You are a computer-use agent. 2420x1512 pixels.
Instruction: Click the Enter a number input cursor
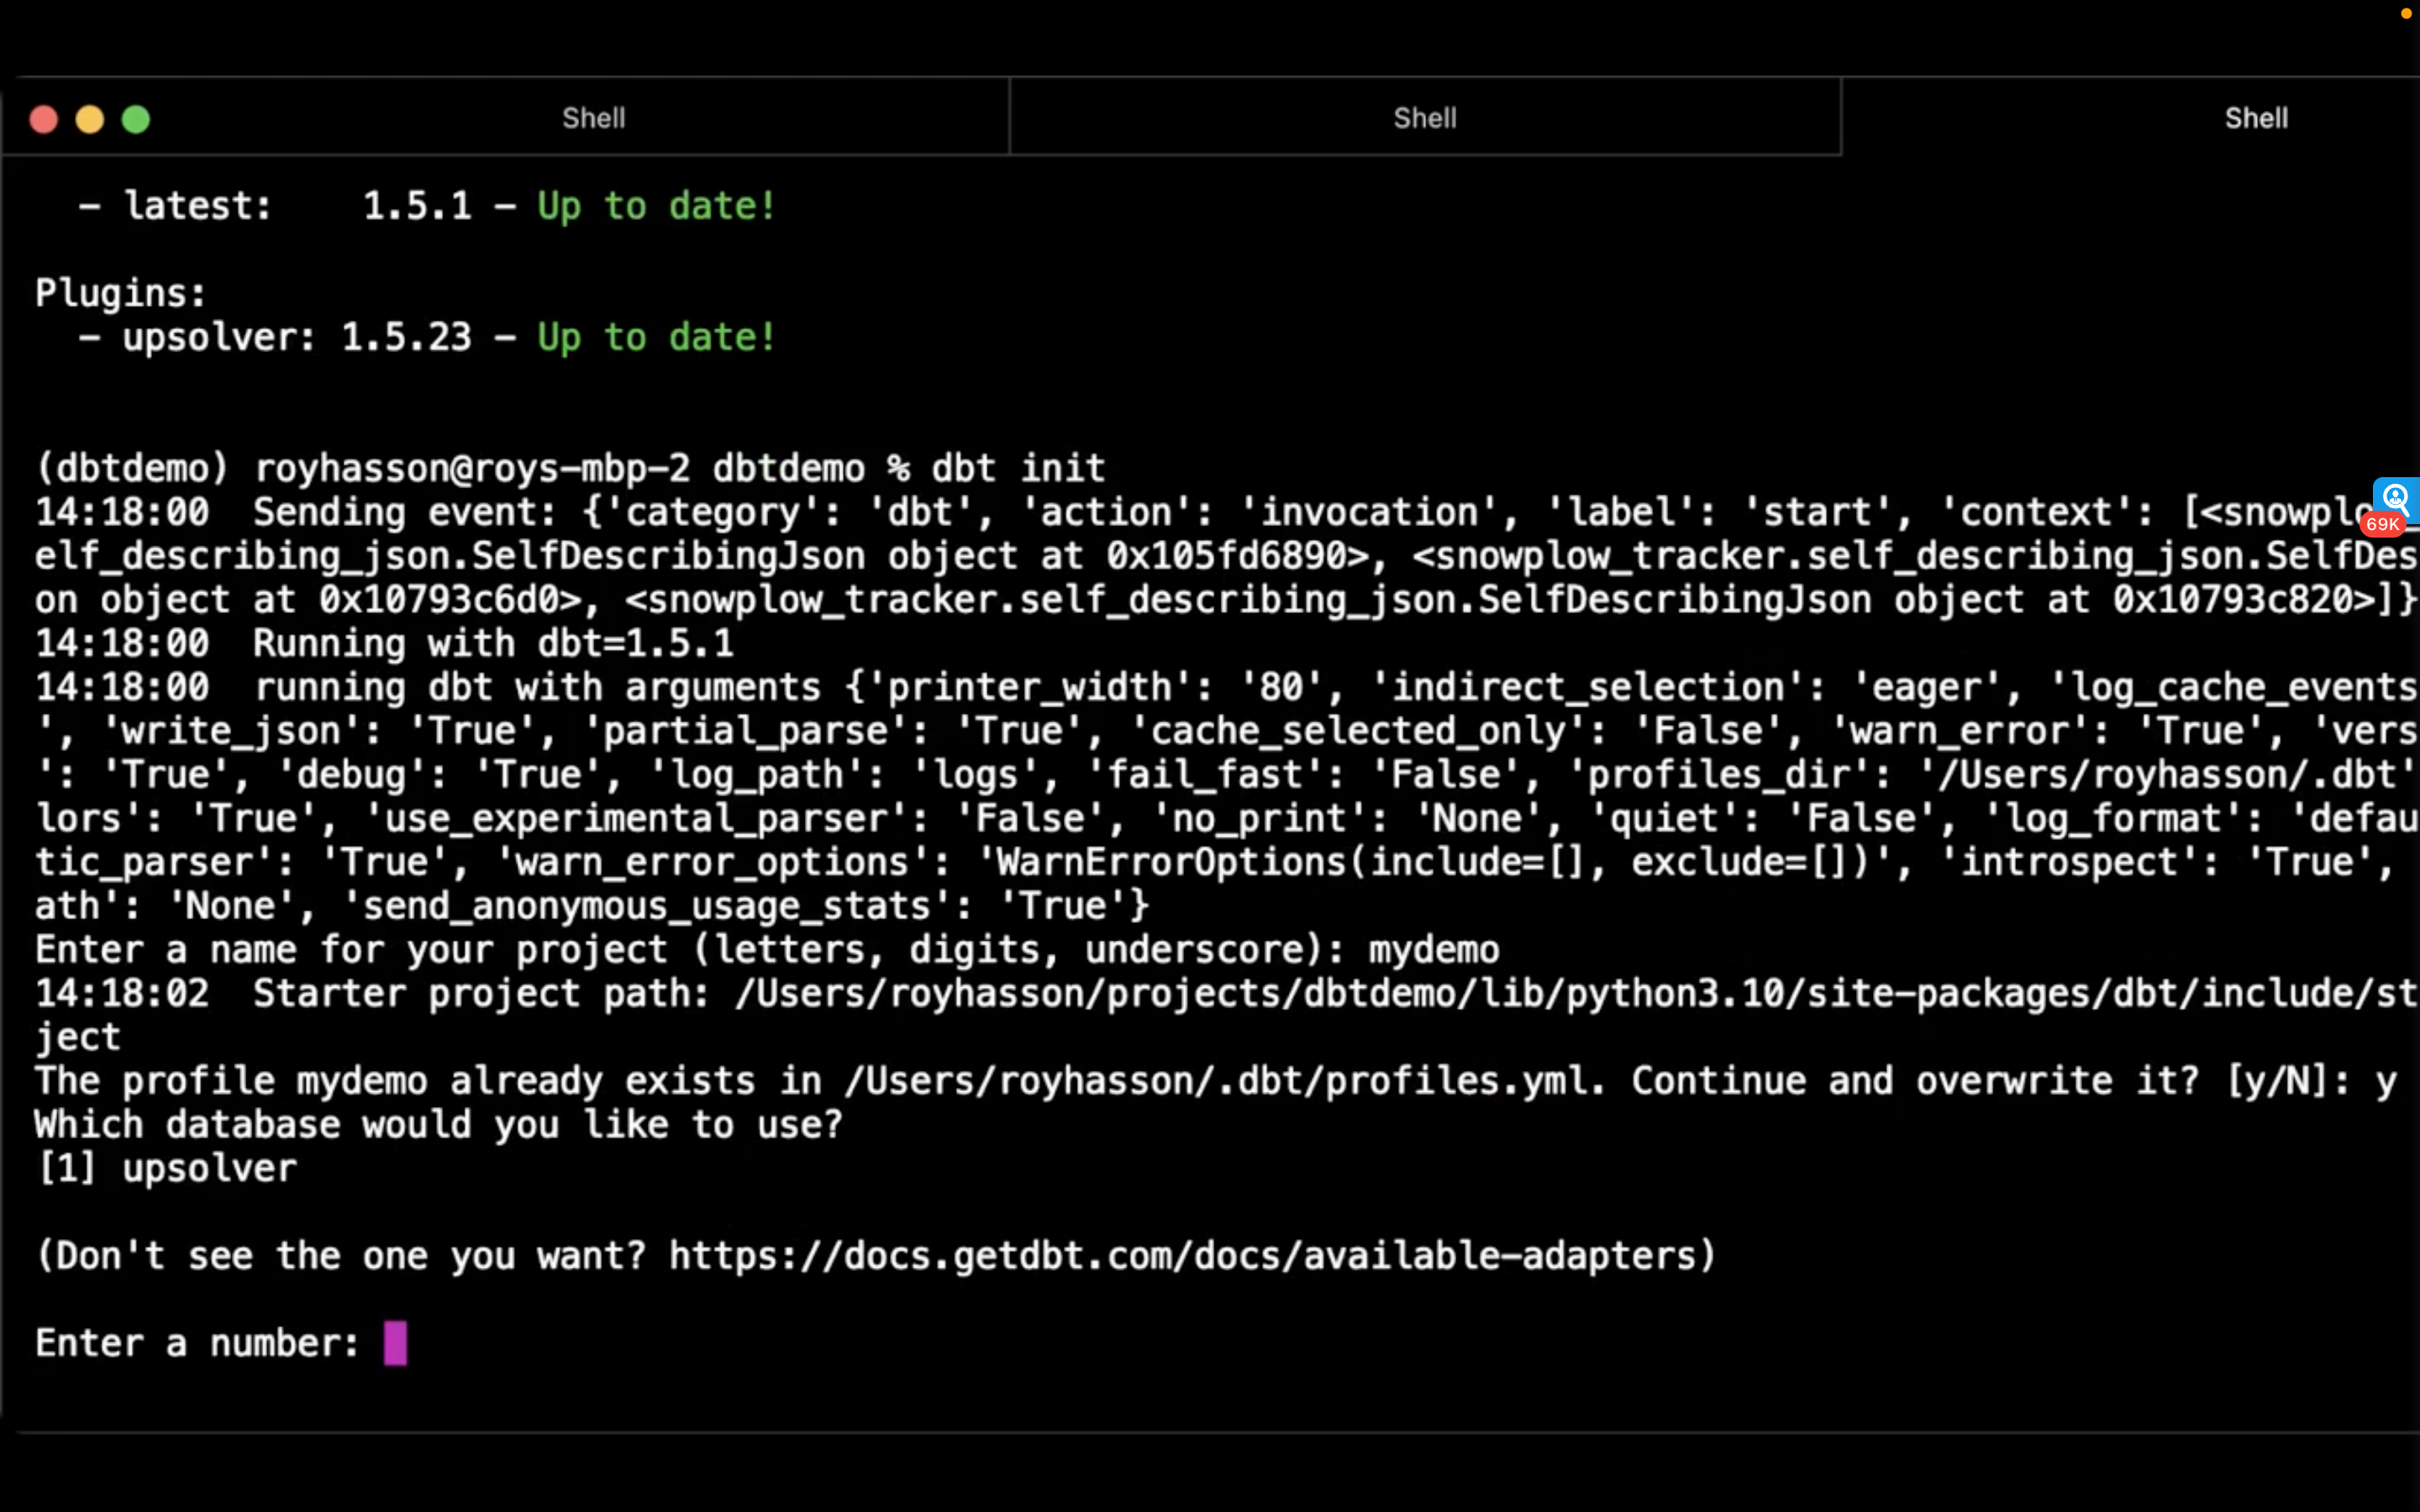coord(395,1342)
